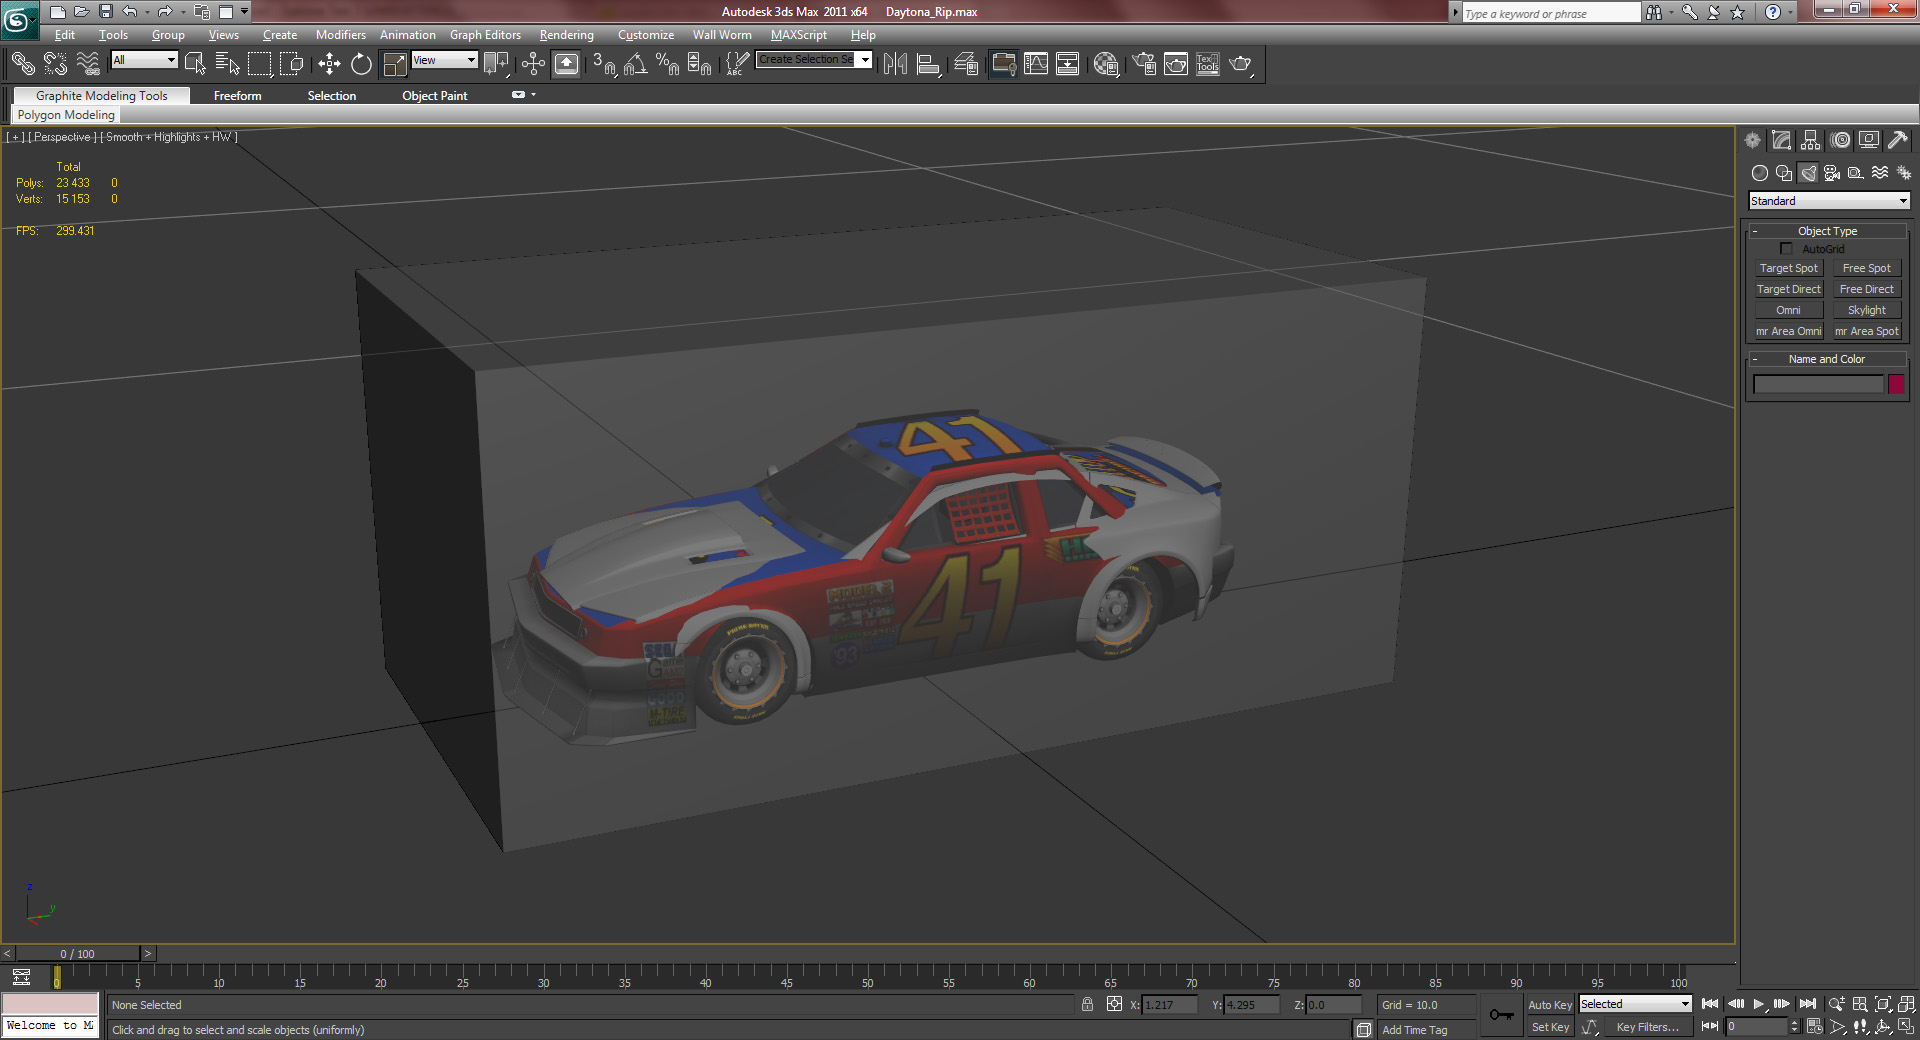
Task: Click the X coordinate field
Action: [x=1170, y=1005]
